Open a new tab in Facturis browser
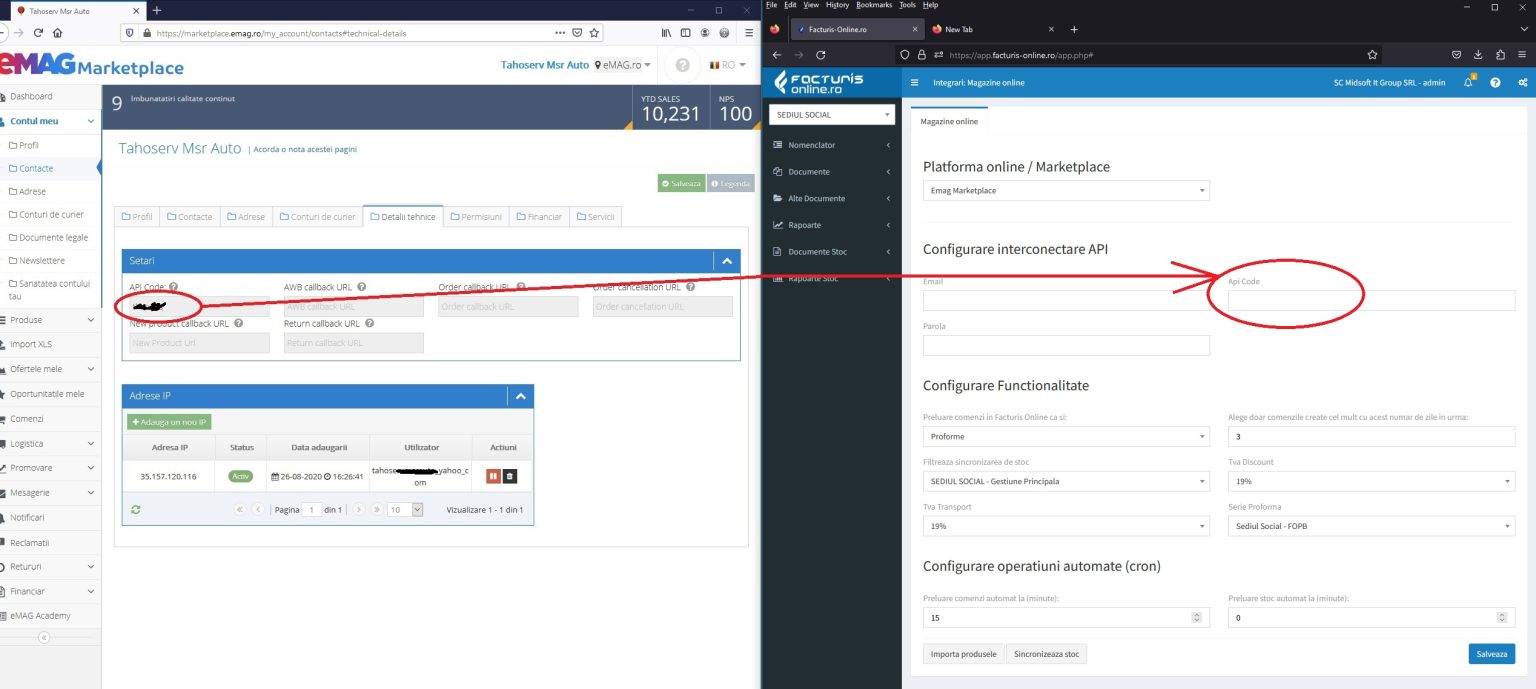Screen dimensions: 1536x689 pyautogui.click(x=1074, y=29)
